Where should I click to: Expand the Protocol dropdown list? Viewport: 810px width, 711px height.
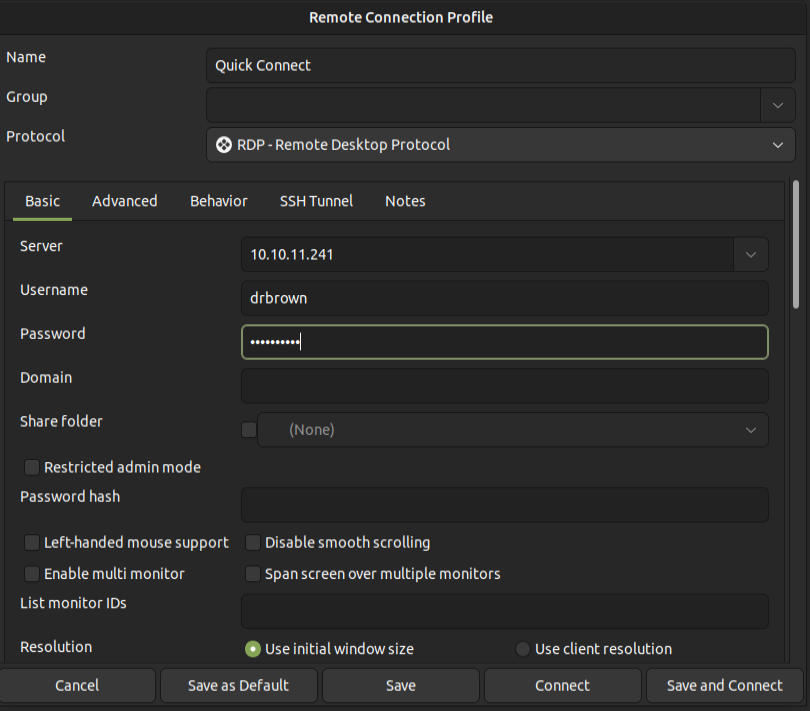point(777,145)
